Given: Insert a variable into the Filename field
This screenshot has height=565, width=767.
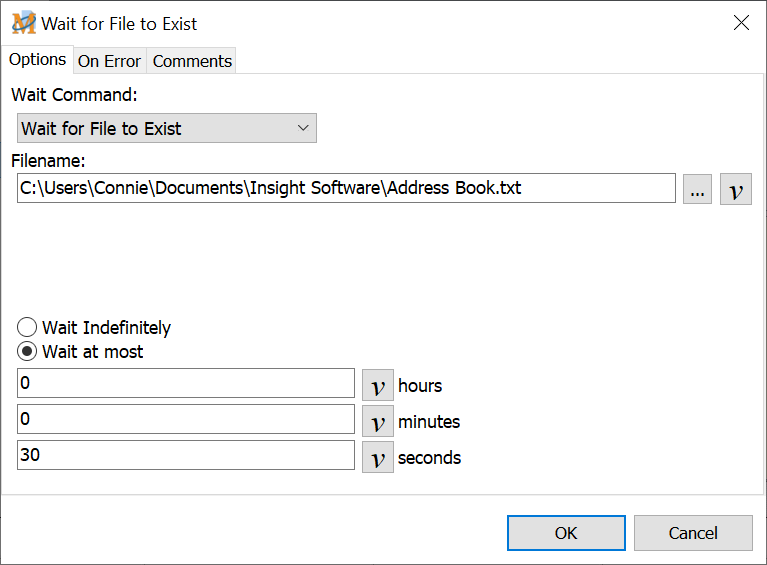Looking at the screenshot, I should 735,189.
